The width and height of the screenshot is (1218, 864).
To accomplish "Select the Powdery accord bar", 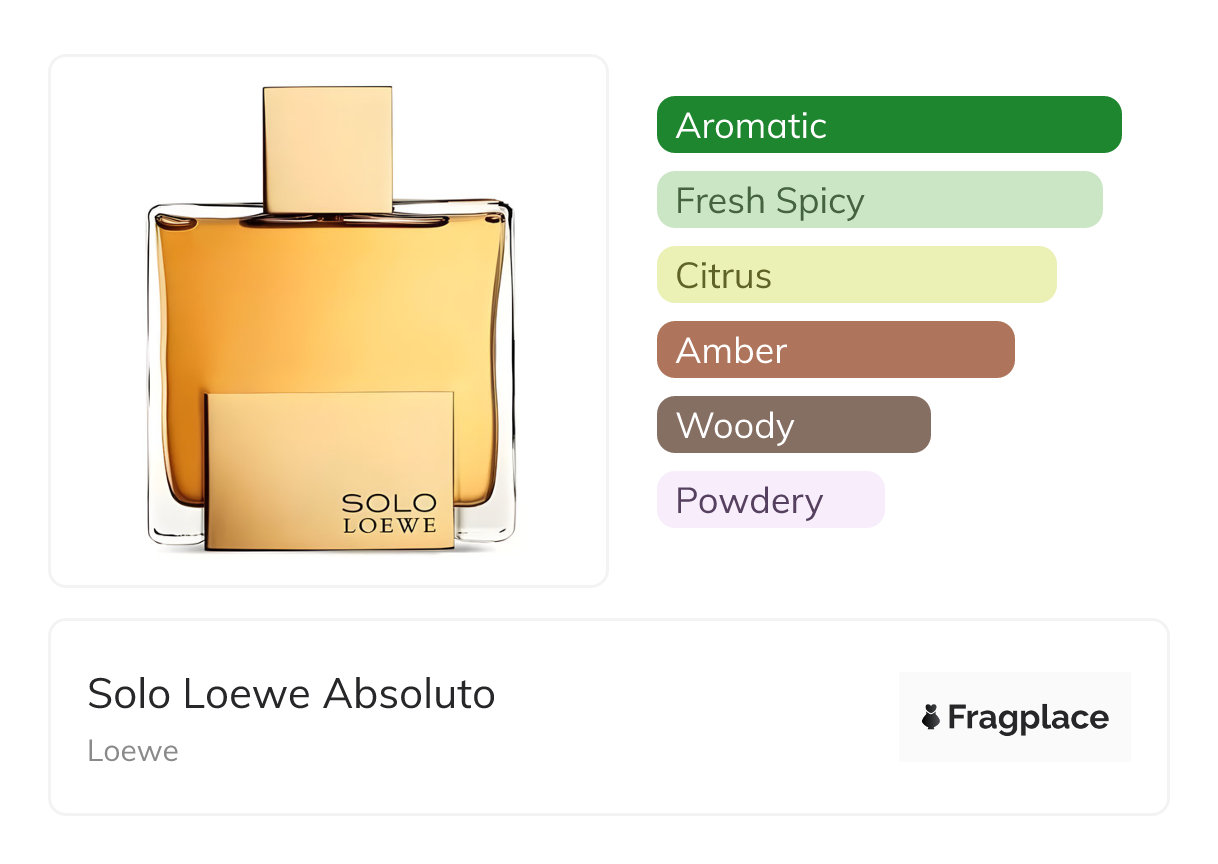I will point(770,500).
